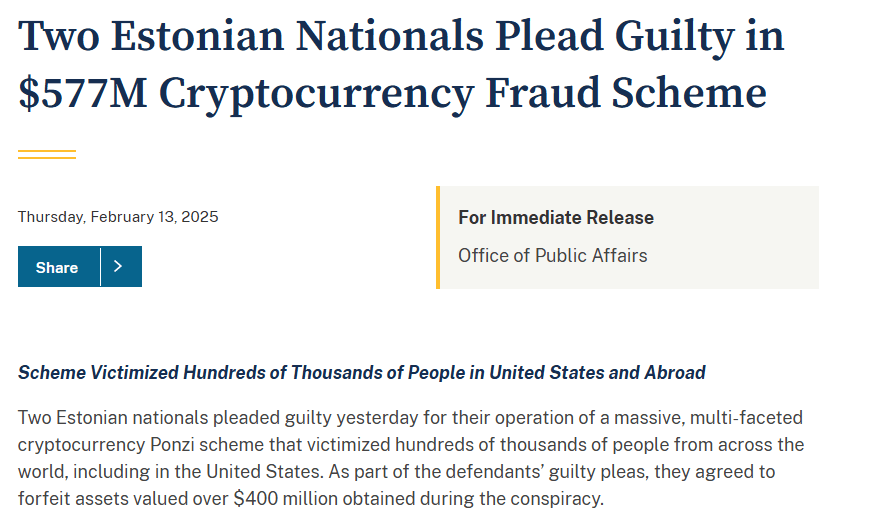892x517 pixels.
Task: Click the word 'Abroad' in the subheading
Action: point(675,373)
